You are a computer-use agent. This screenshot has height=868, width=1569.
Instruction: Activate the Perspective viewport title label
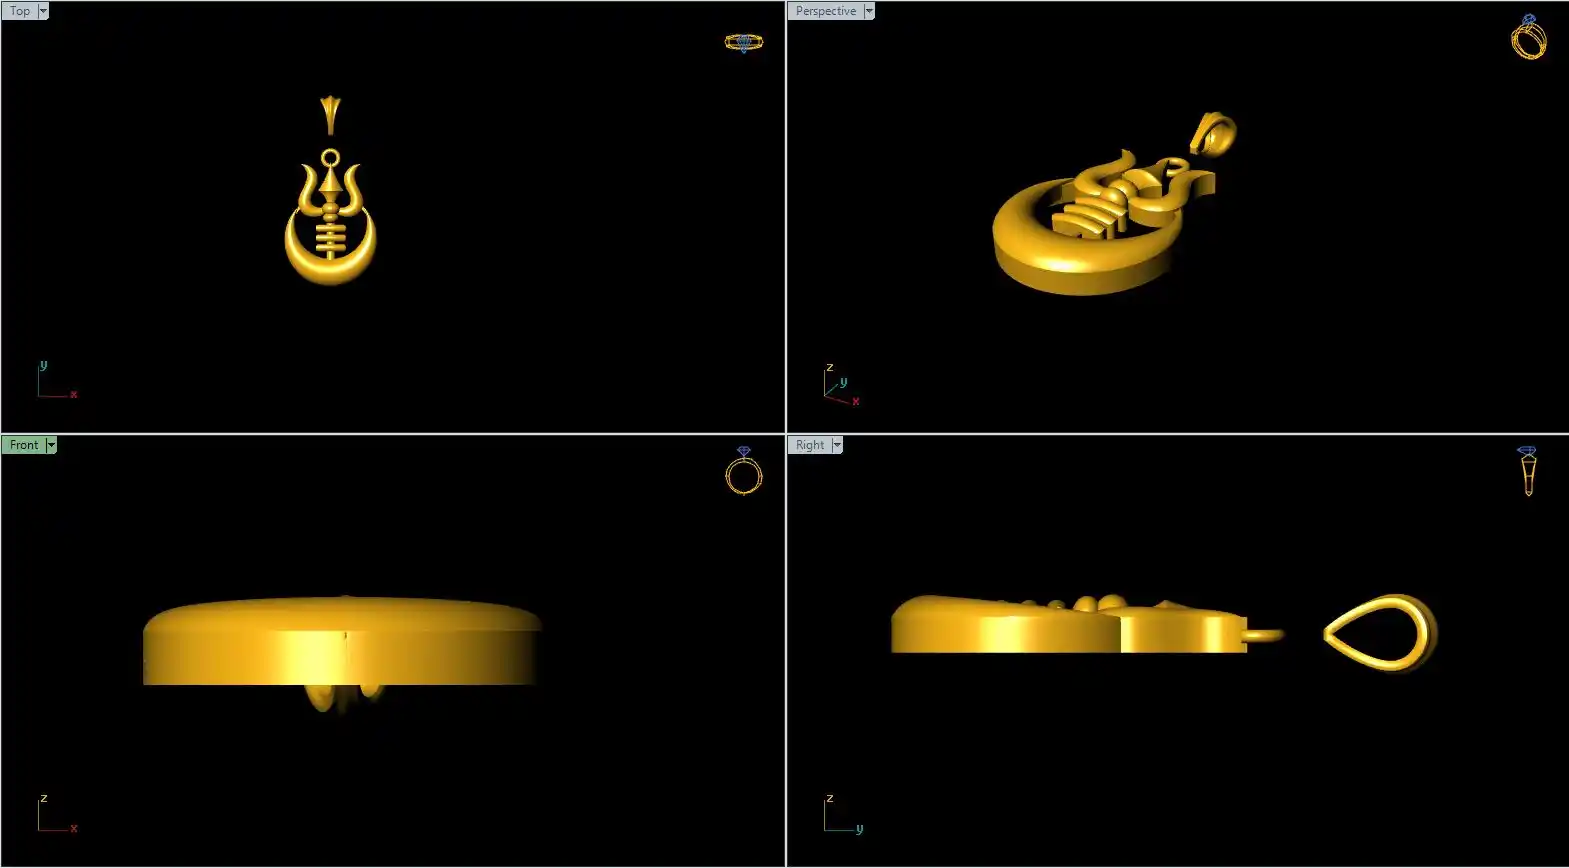826,11
